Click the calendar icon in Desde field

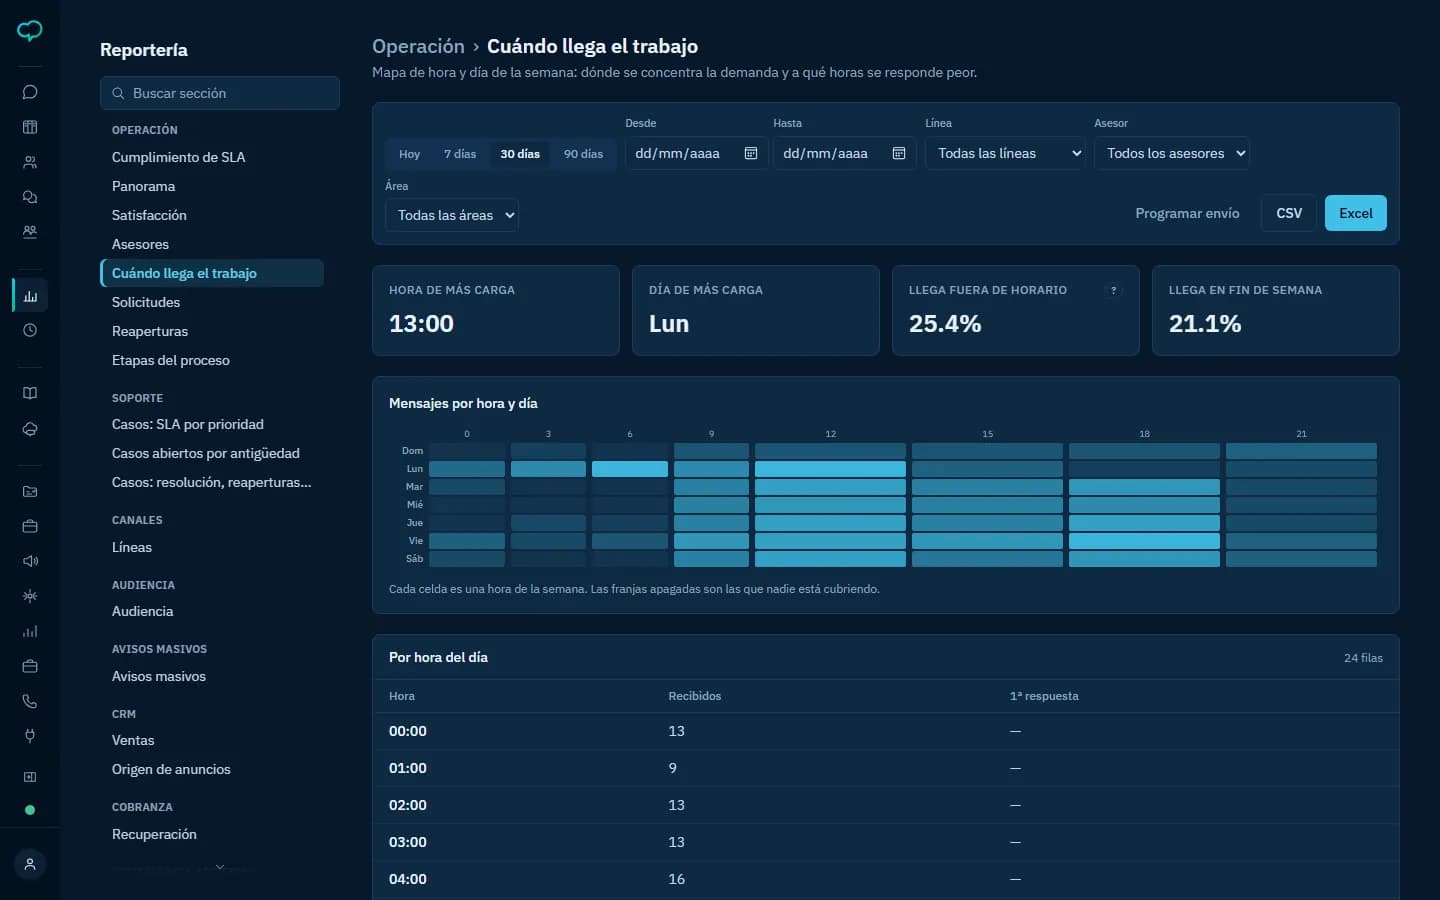(751, 153)
